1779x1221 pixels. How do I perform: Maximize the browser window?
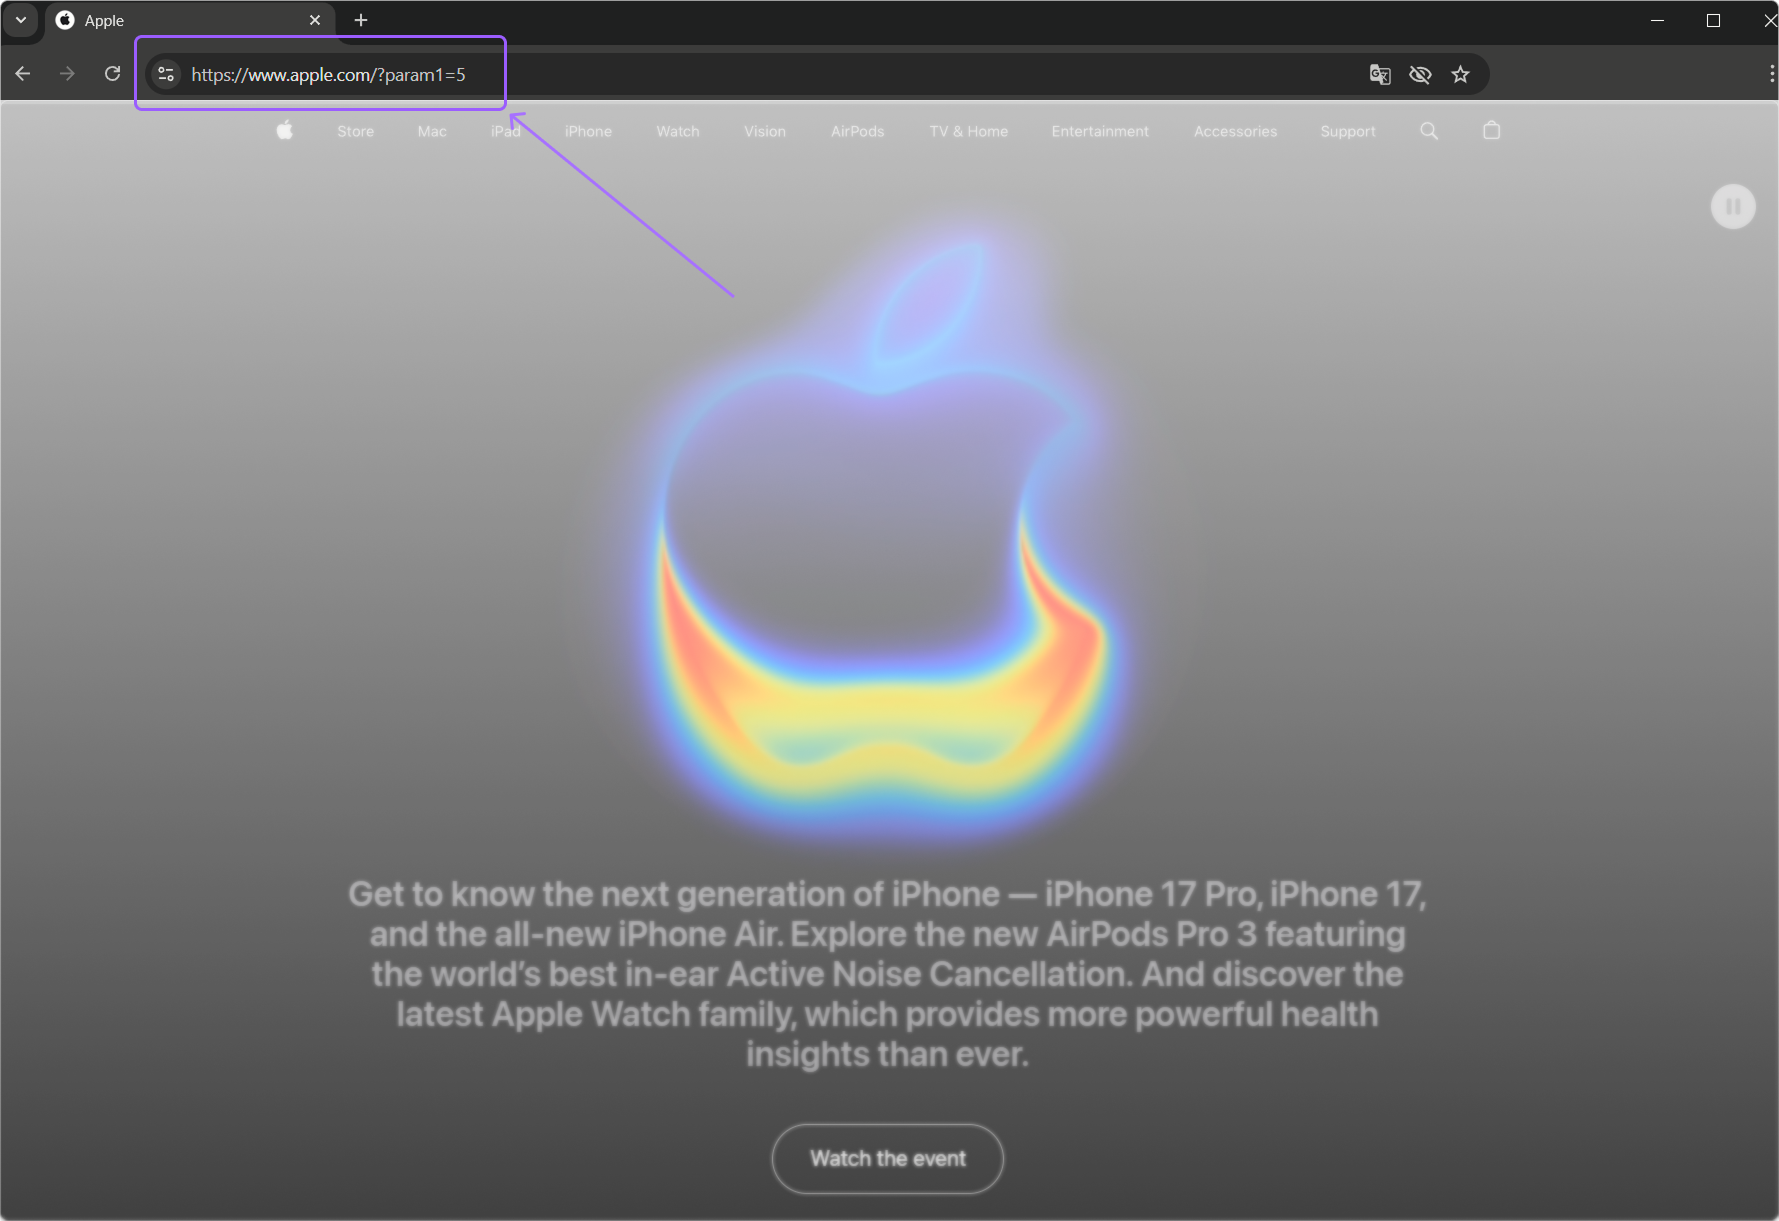point(1713,20)
